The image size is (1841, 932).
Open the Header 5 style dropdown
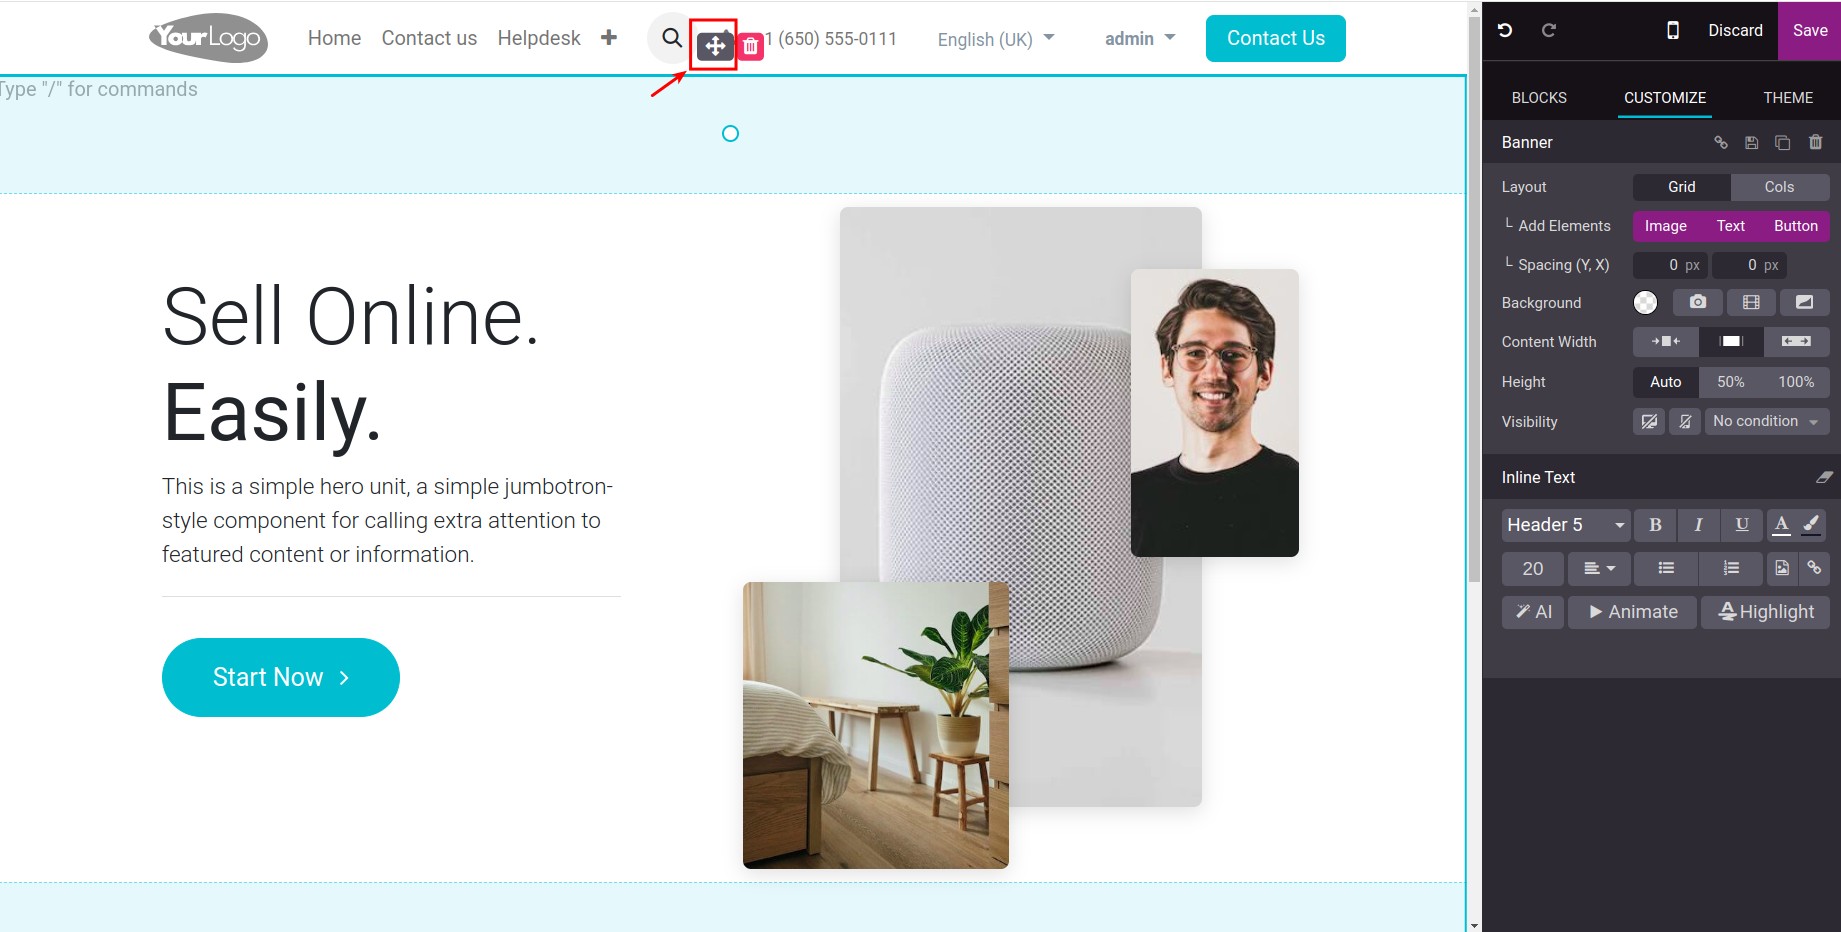pyautogui.click(x=1566, y=524)
